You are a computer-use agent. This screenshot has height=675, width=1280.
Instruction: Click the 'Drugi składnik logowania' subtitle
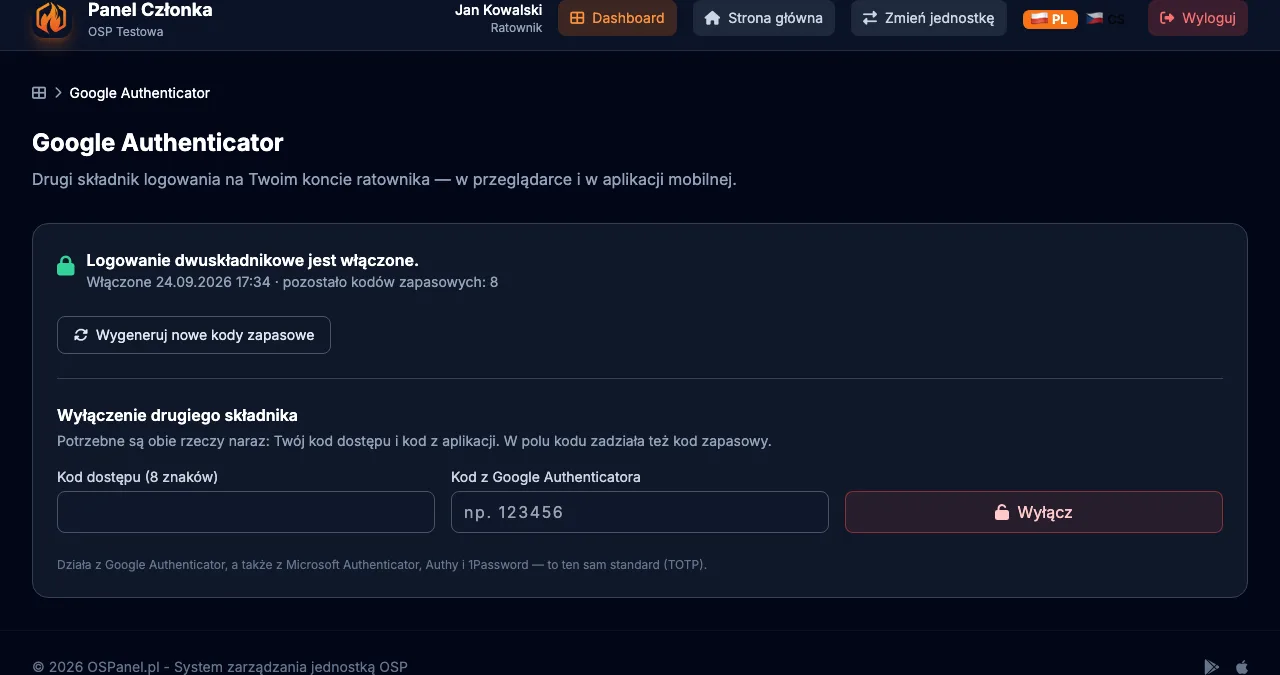click(384, 180)
